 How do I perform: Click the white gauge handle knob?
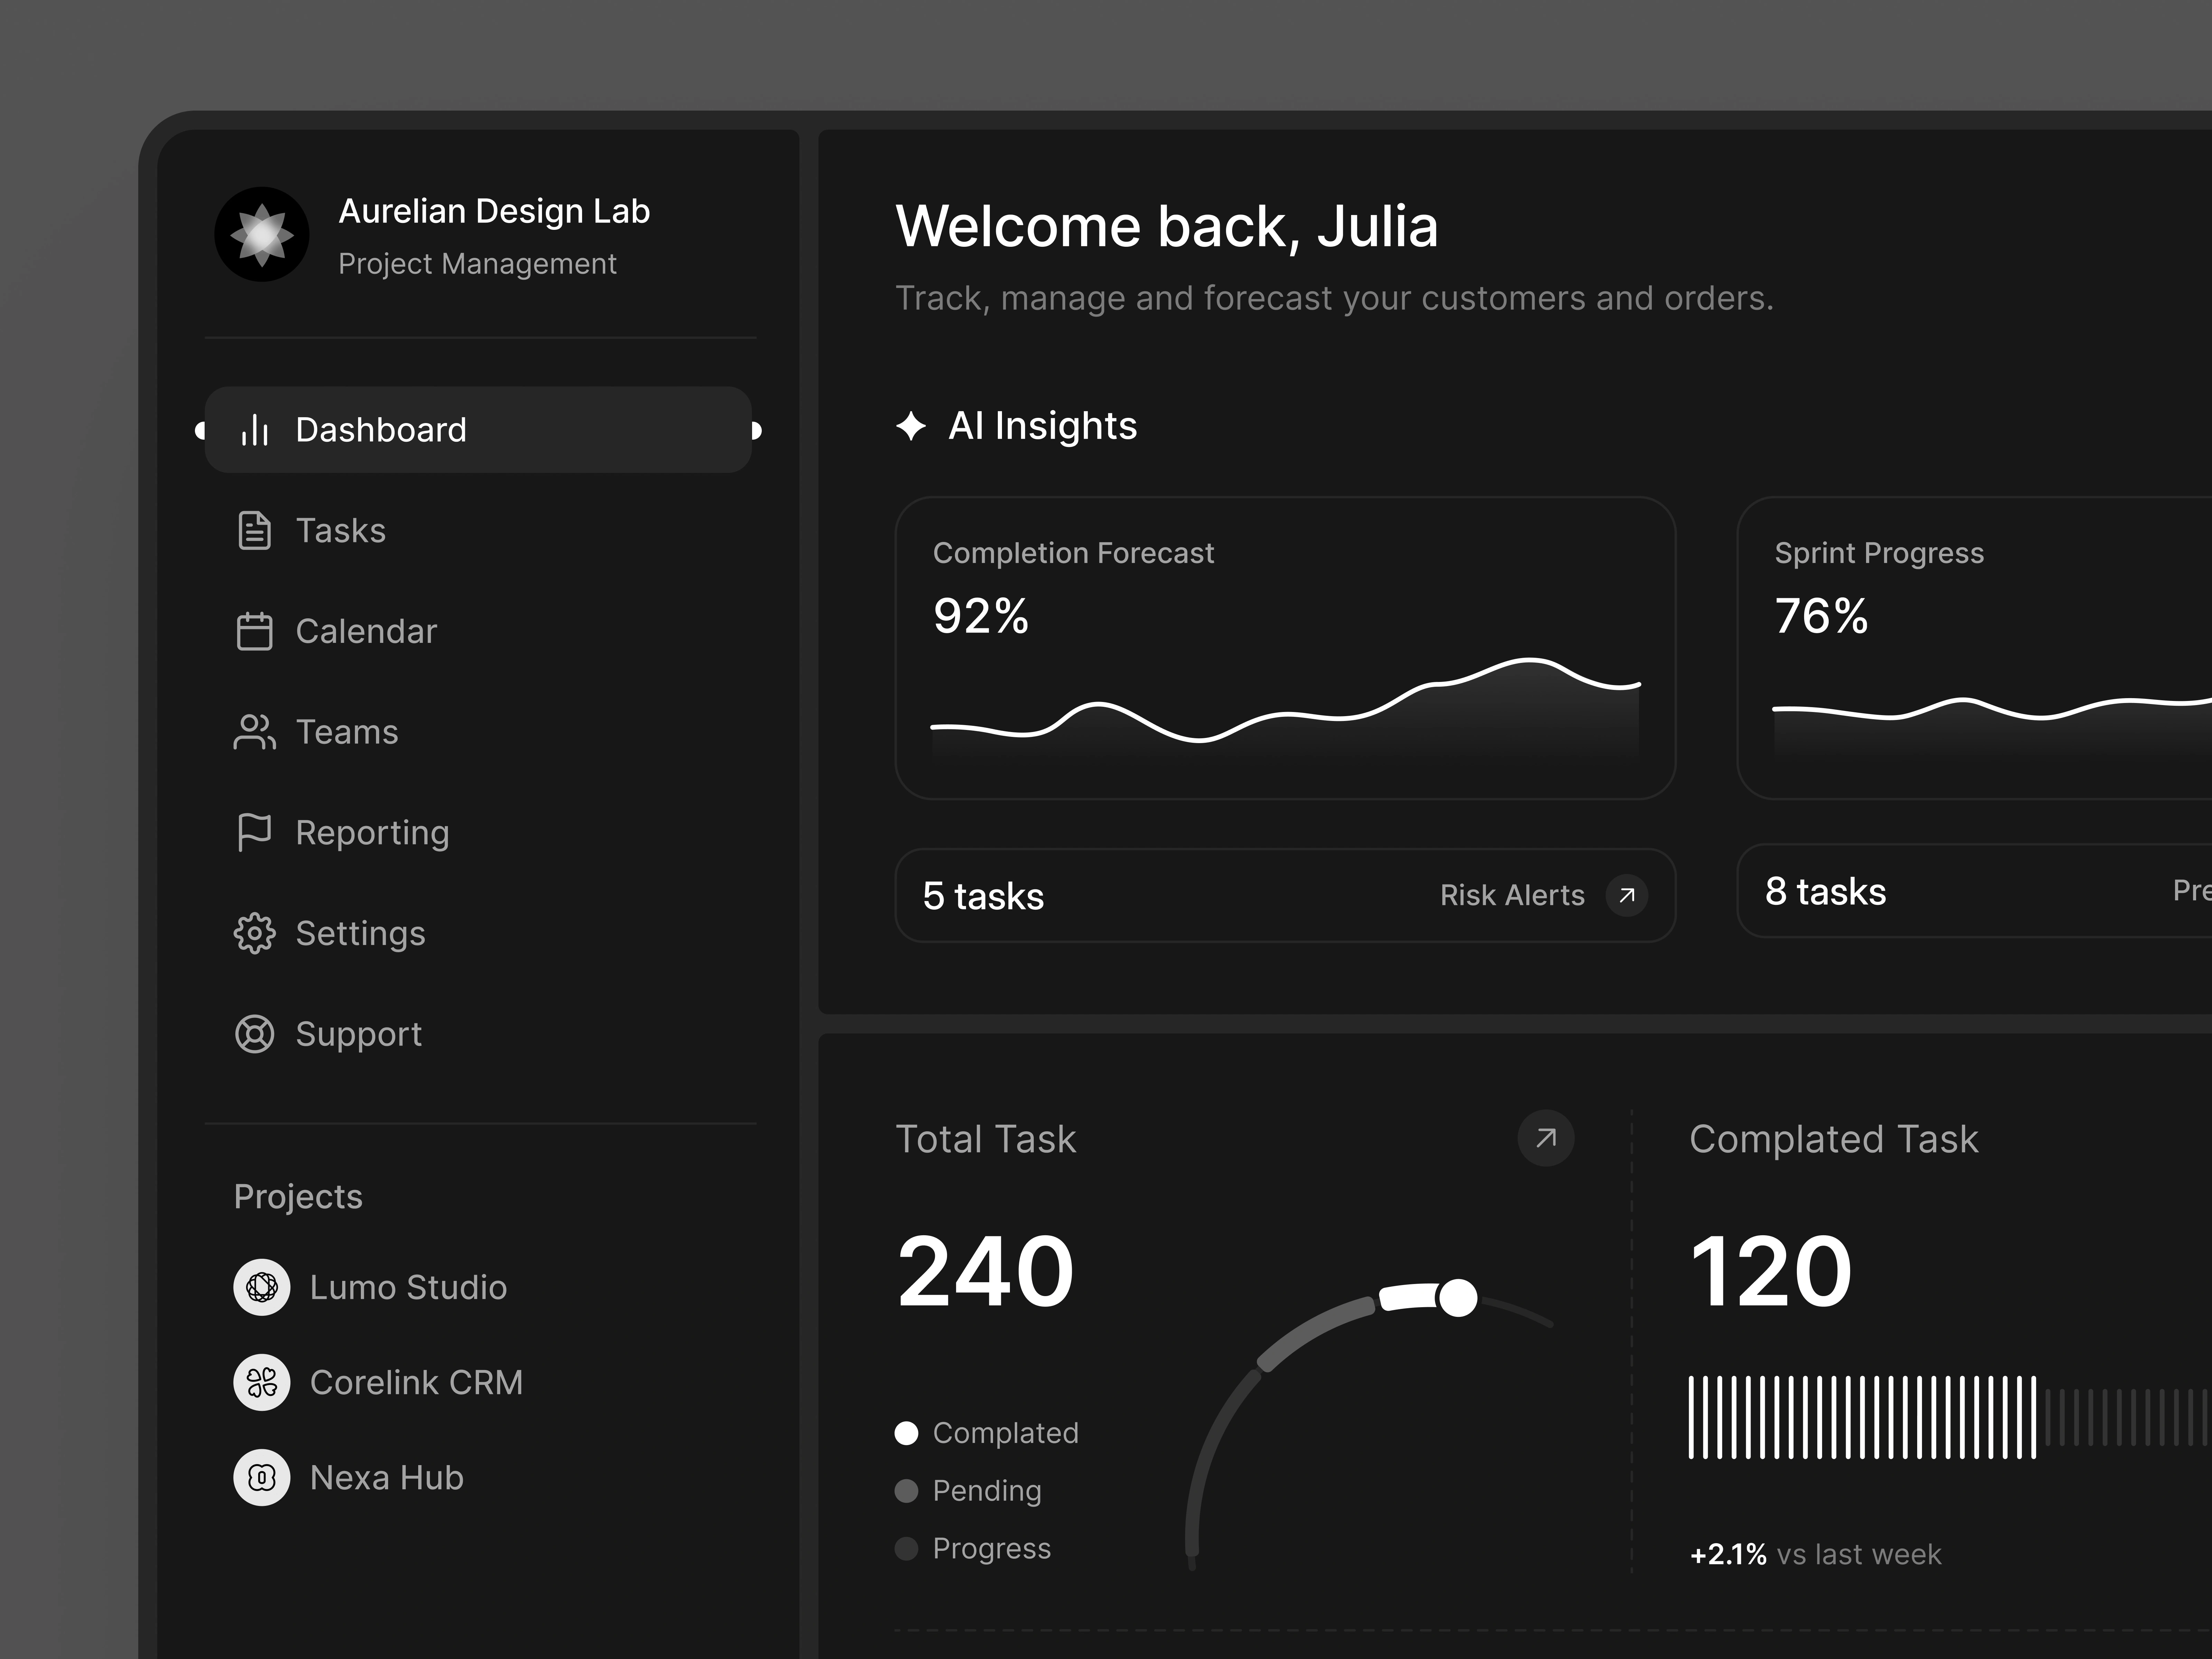(x=1457, y=1298)
